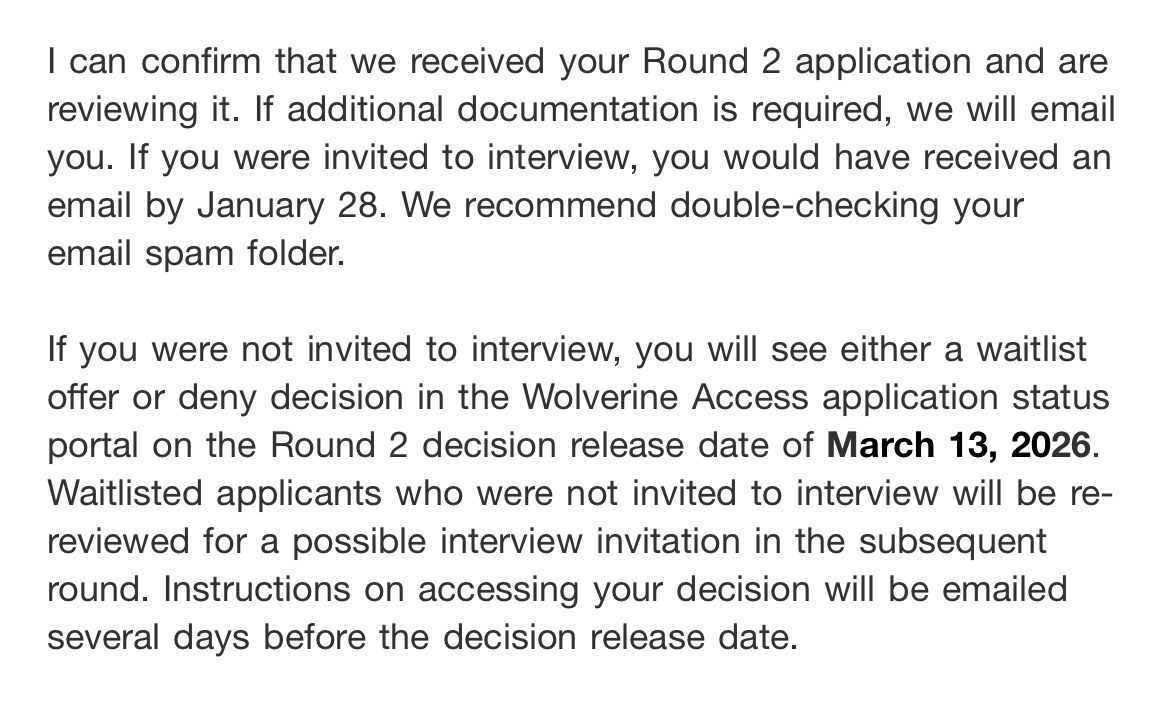Click the words "Round 2 application"
1170x715 pixels.
806,62
